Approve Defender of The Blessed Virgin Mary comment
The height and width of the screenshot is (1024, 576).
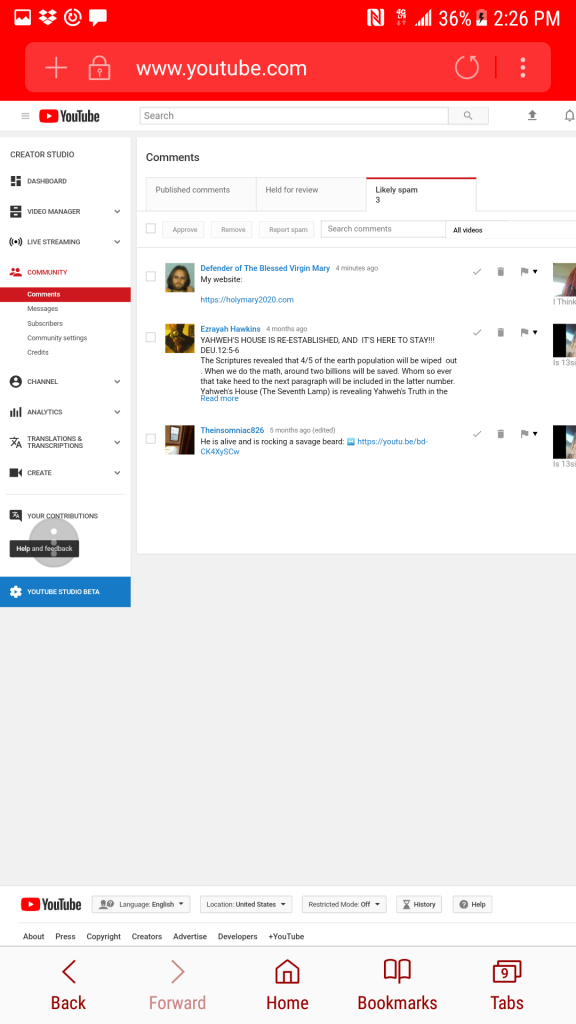tap(477, 272)
